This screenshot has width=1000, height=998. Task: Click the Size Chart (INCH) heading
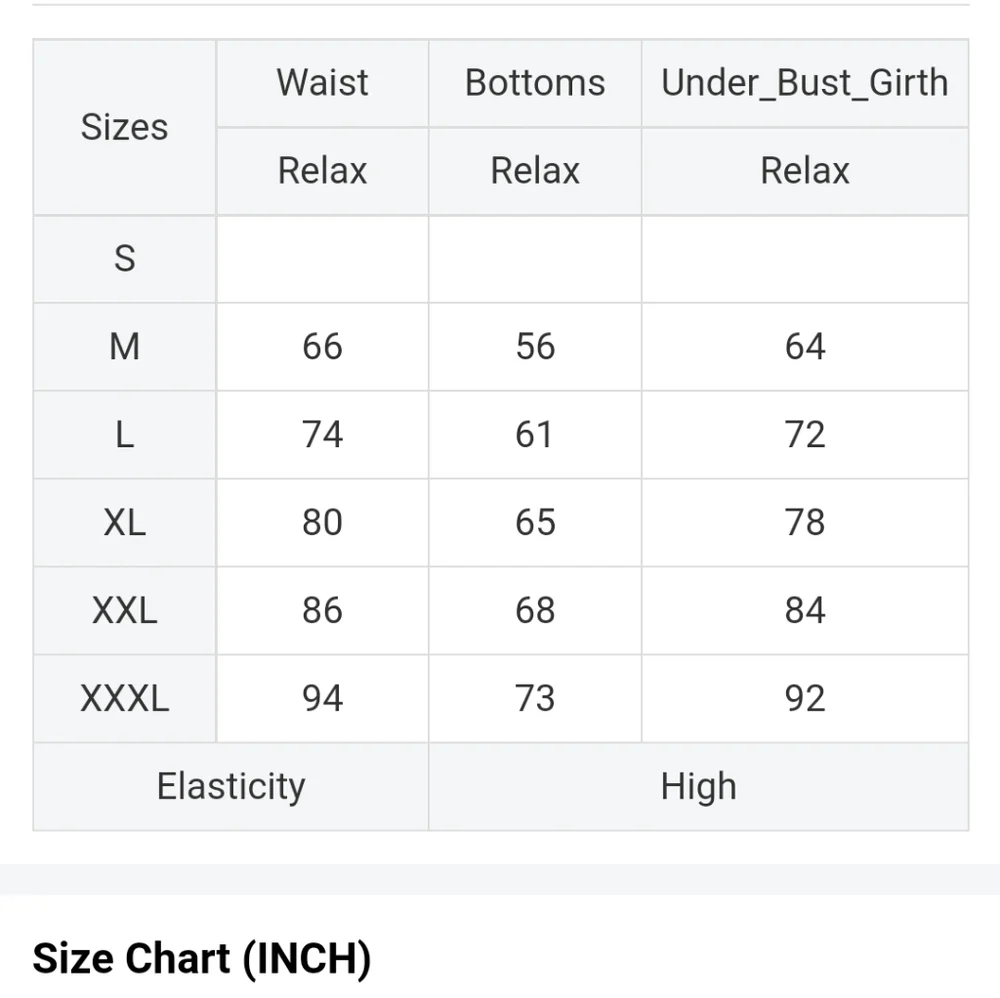(x=202, y=958)
